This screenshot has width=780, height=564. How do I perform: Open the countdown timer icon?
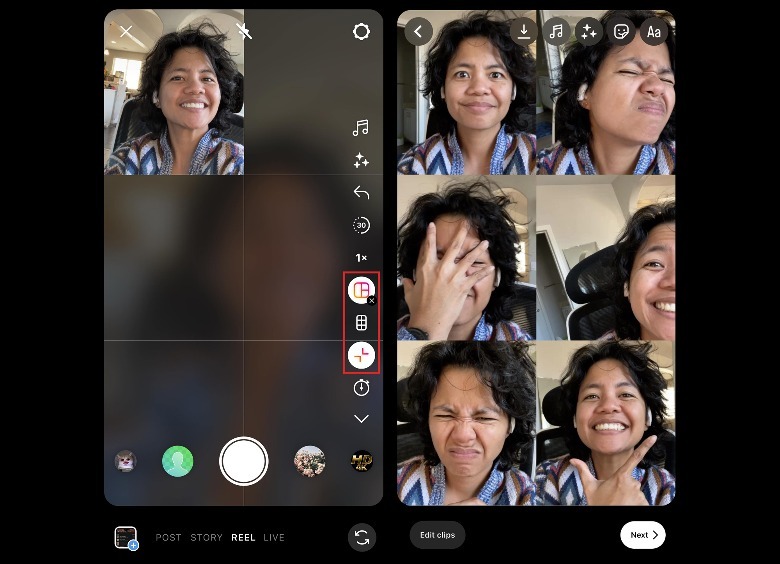[x=361, y=387]
